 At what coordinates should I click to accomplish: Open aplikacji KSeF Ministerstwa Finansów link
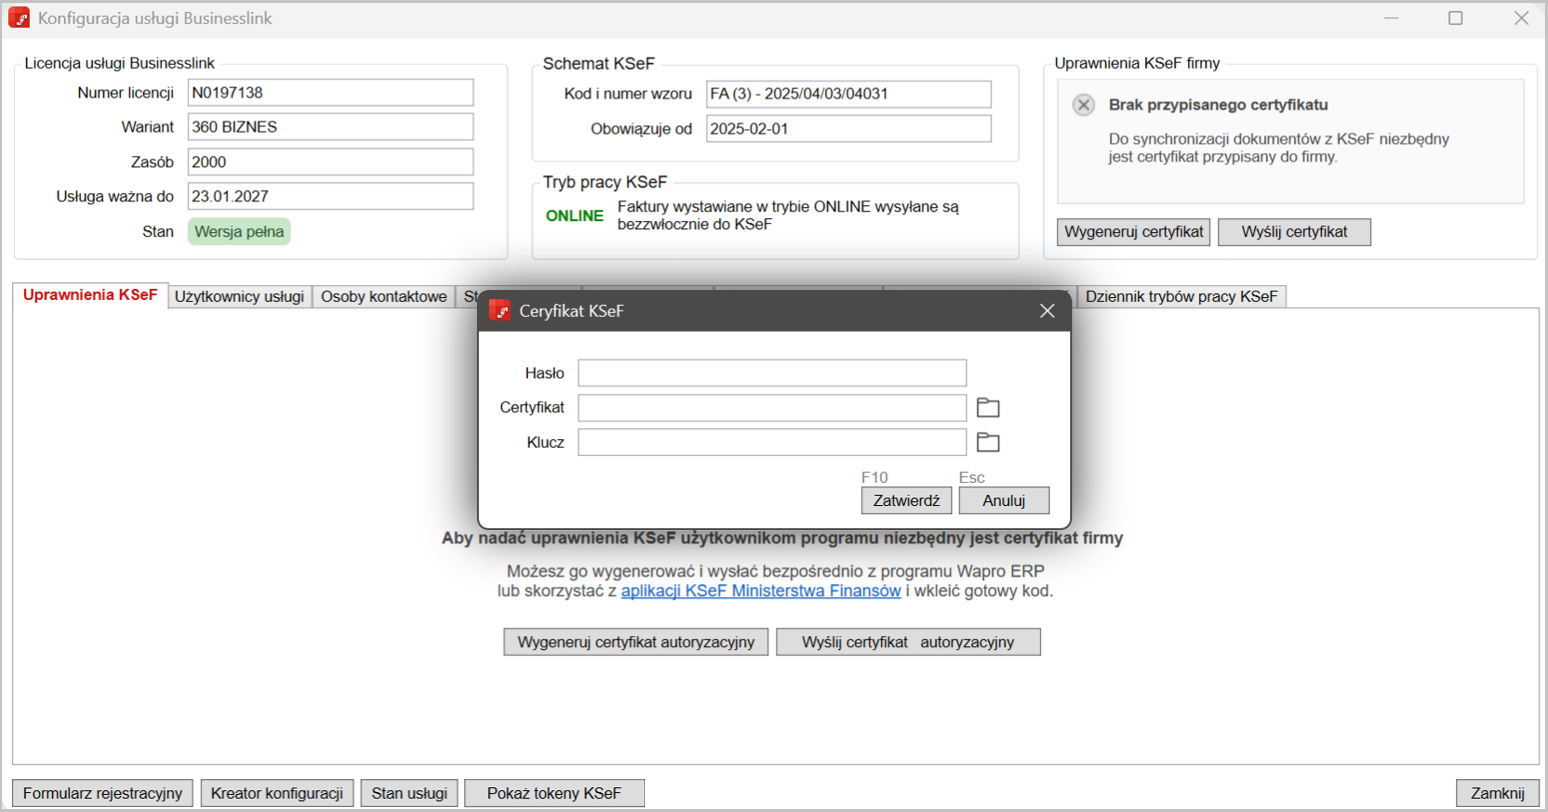[x=760, y=591]
